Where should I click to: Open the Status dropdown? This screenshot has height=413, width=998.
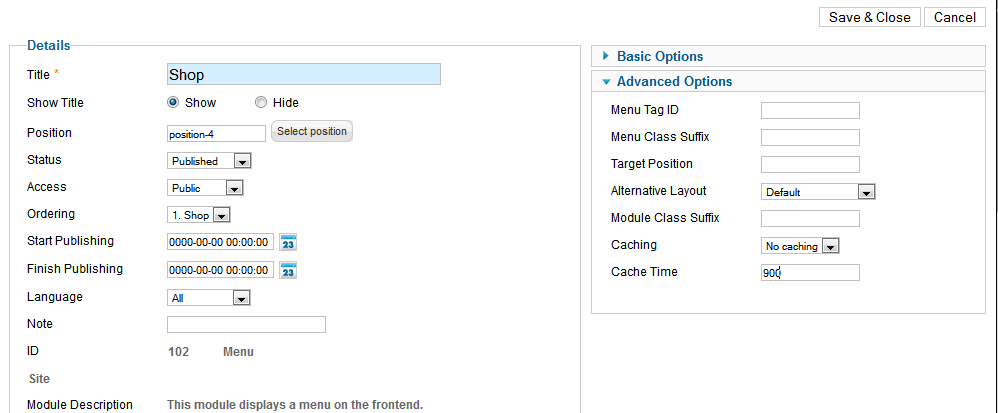(208, 161)
